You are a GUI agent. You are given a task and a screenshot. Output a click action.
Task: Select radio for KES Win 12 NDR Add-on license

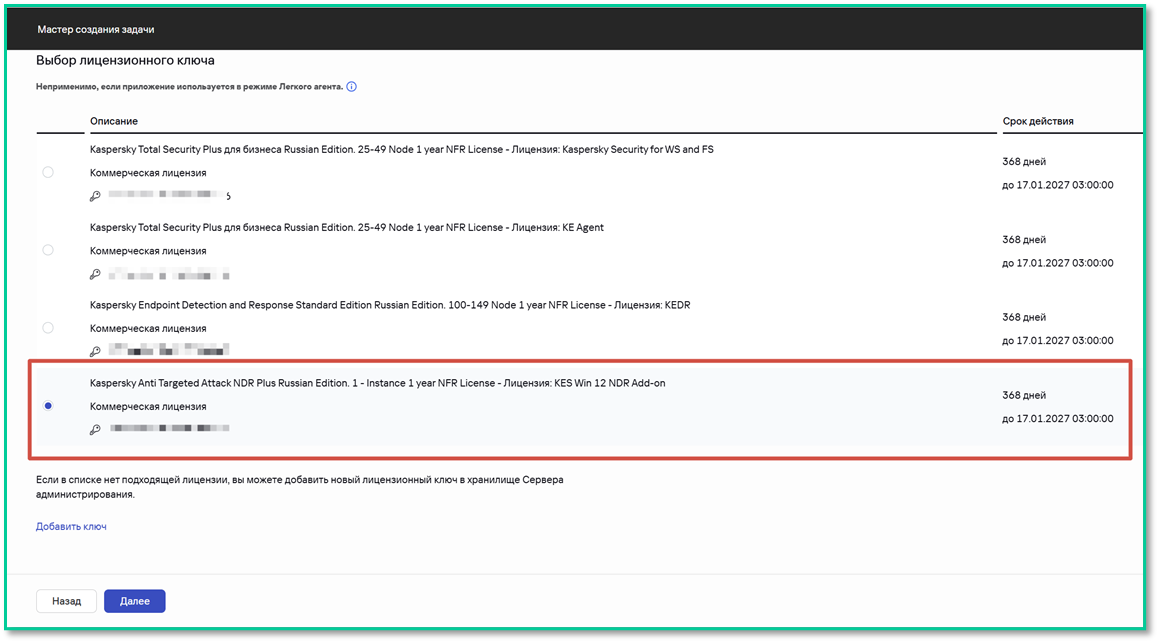point(48,406)
